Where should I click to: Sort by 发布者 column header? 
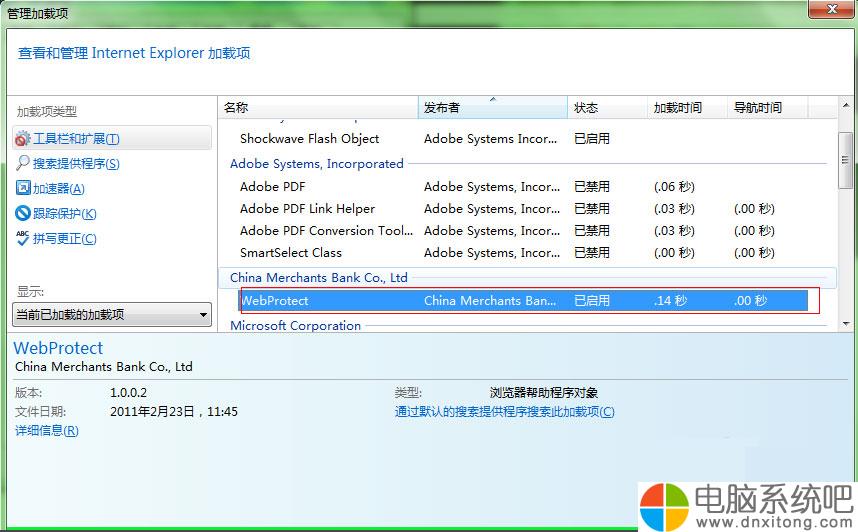492,107
